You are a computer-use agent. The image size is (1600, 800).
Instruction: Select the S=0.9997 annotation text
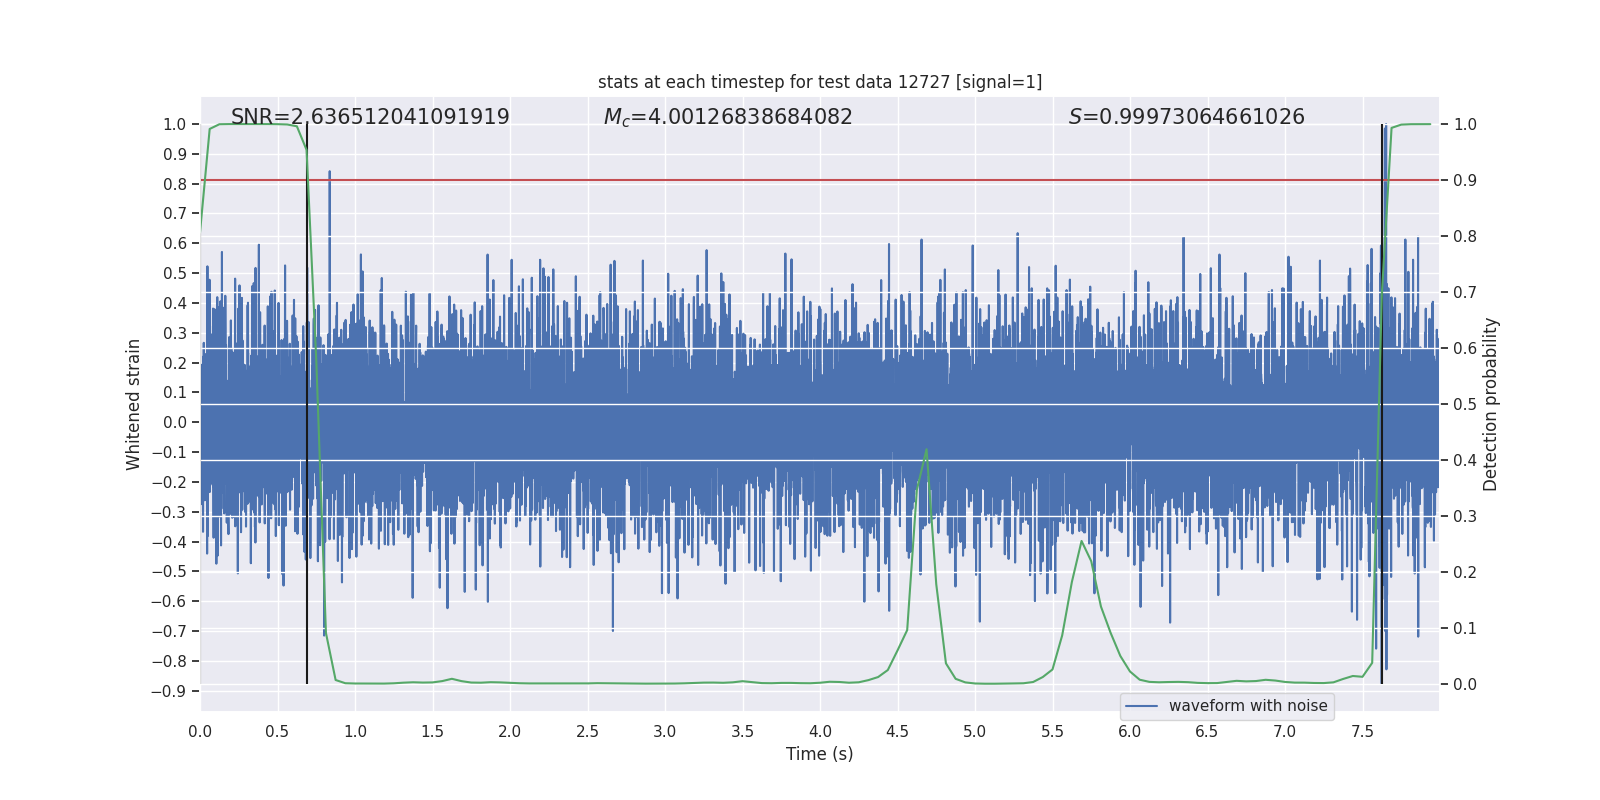(x=1186, y=117)
